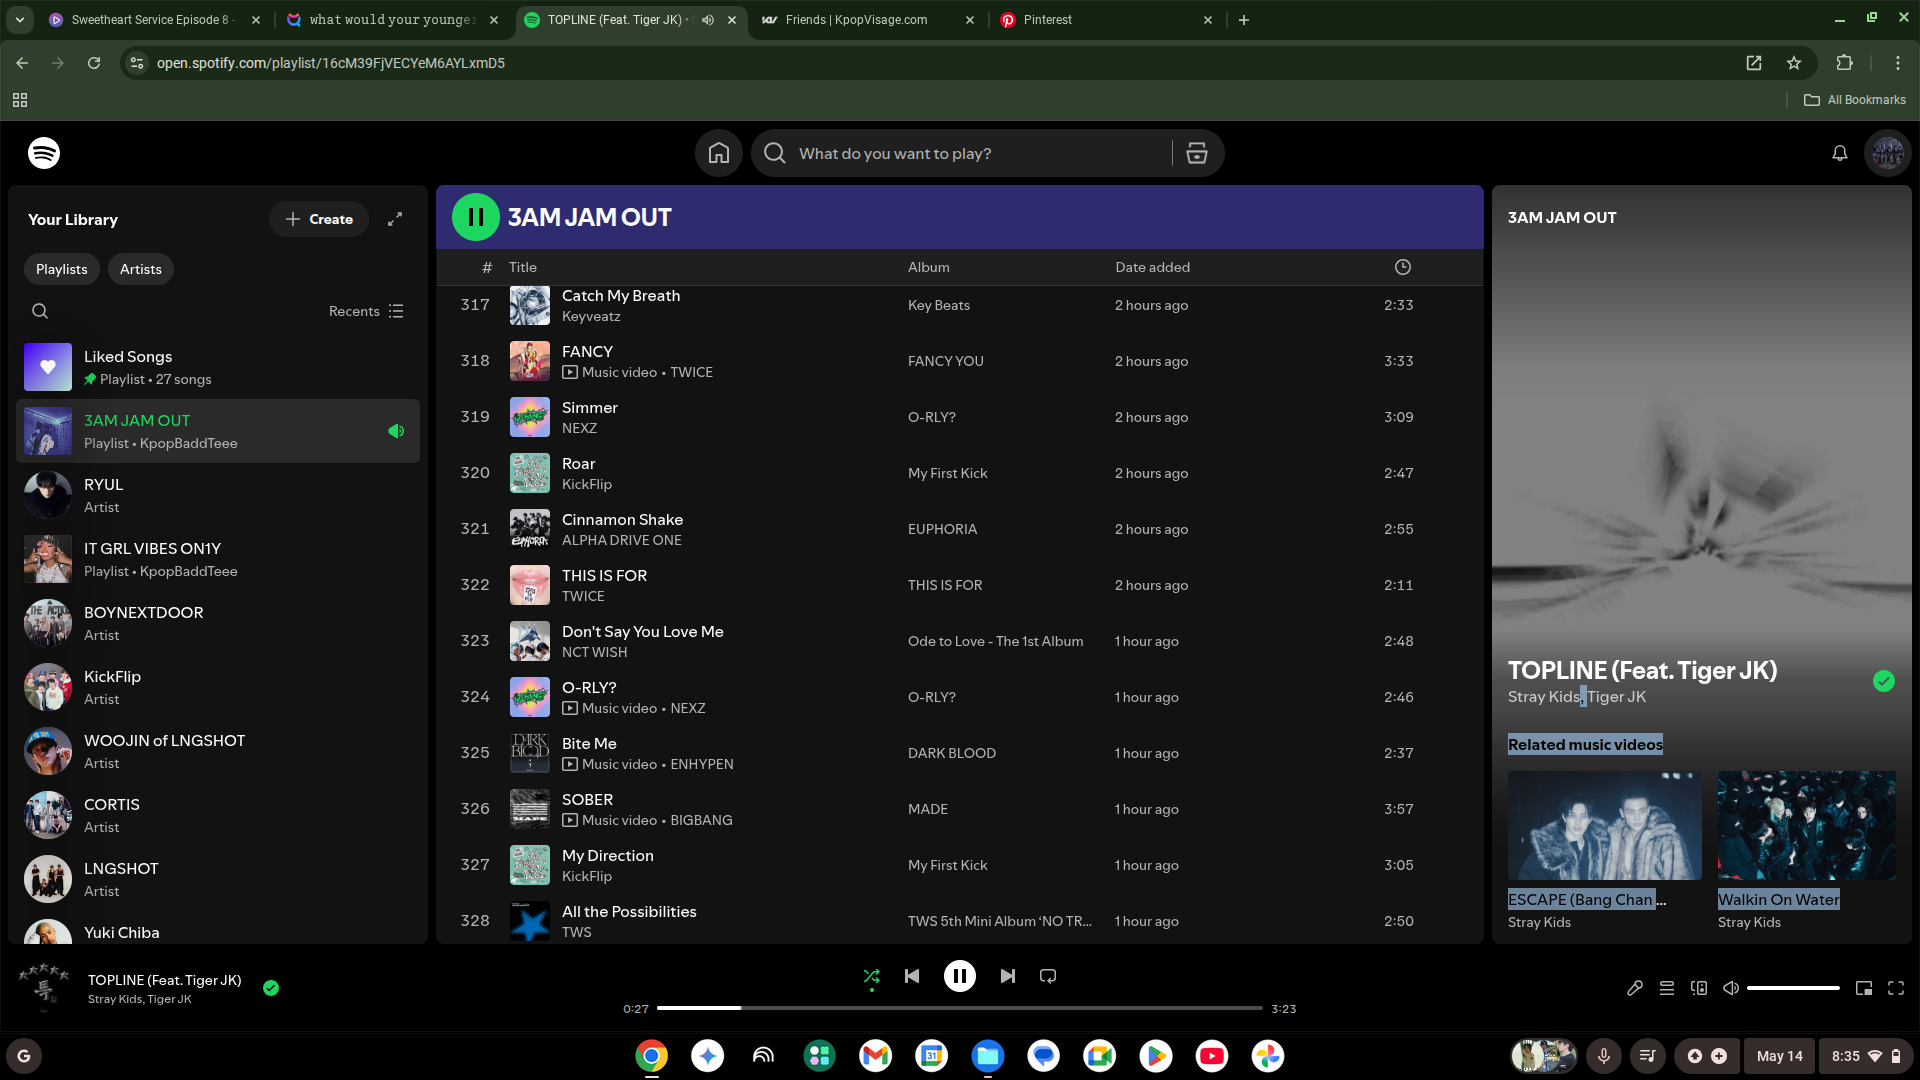Reload the Spotify page
This screenshot has height=1080, width=1920.
(x=94, y=63)
